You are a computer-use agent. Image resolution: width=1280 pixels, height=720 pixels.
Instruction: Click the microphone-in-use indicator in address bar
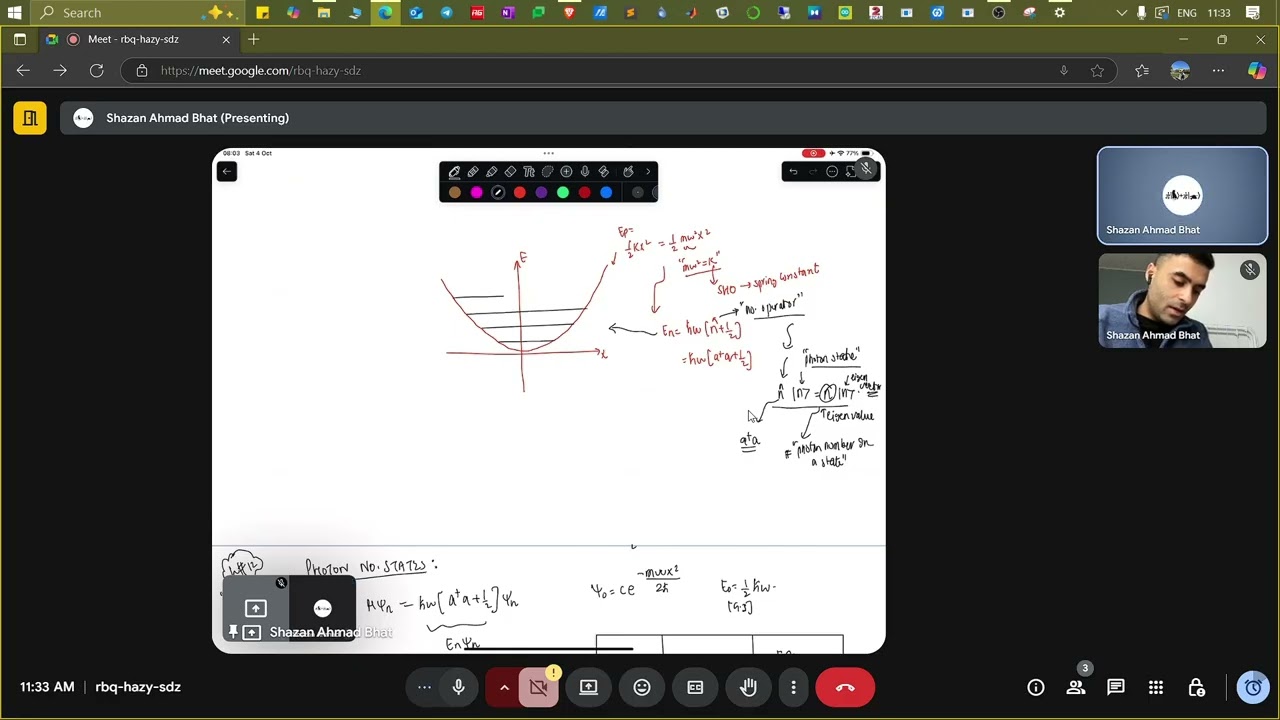pyautogui.click(x=1063, y=70)
